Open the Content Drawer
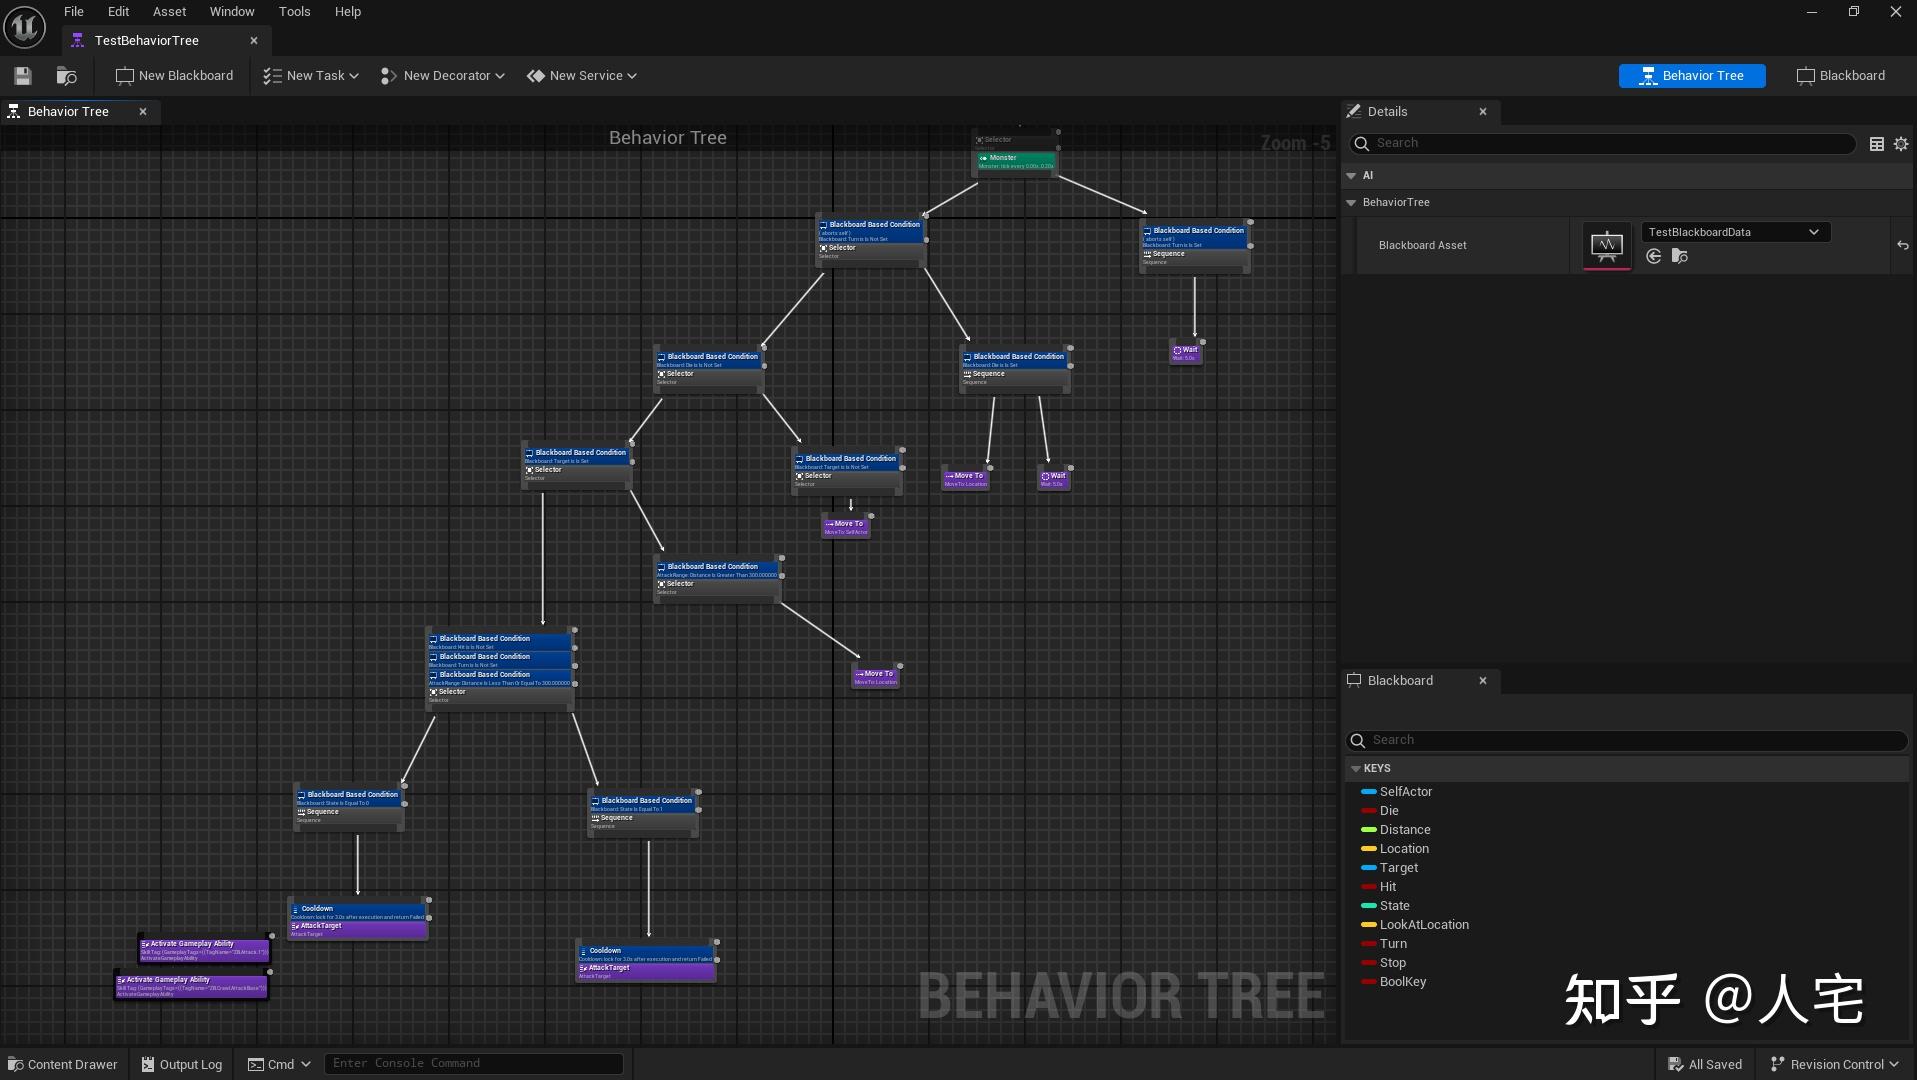Screen dimensions: 1917x1080 point(63,1064)
